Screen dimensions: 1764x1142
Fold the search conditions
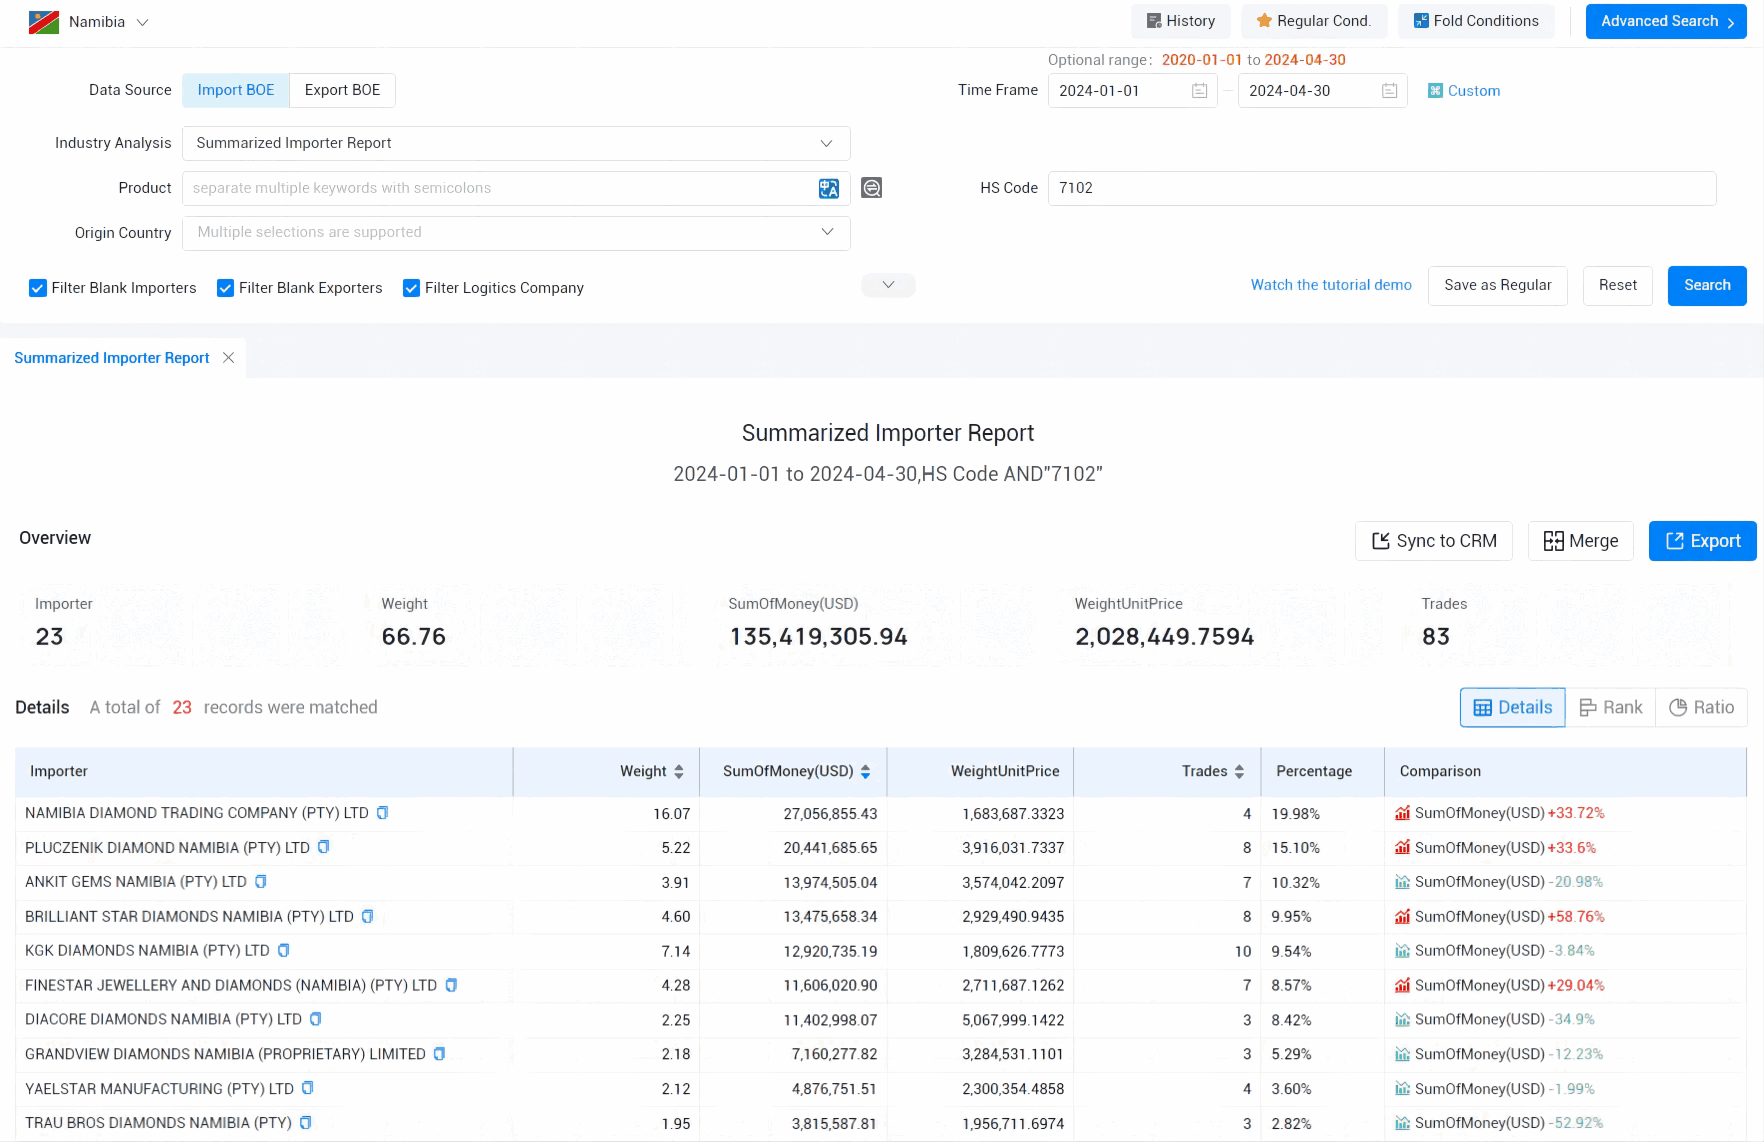pyautogui.click(x=1476, y=21)
